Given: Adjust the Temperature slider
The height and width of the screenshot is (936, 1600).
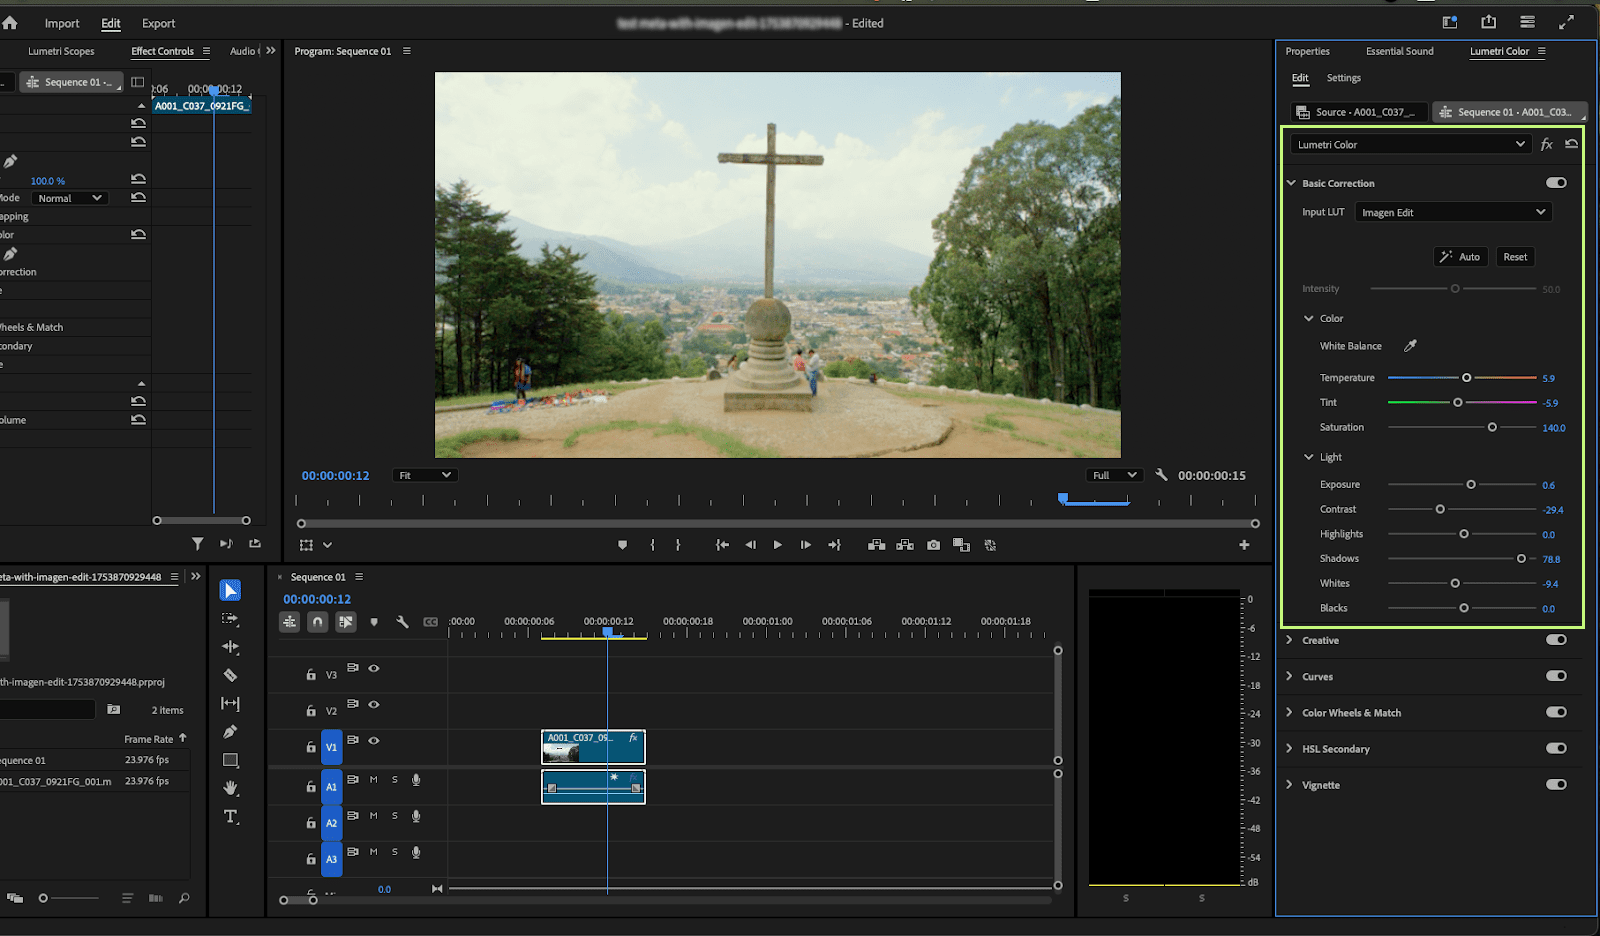Looking at the screenshot, I should pos(1466,378).
